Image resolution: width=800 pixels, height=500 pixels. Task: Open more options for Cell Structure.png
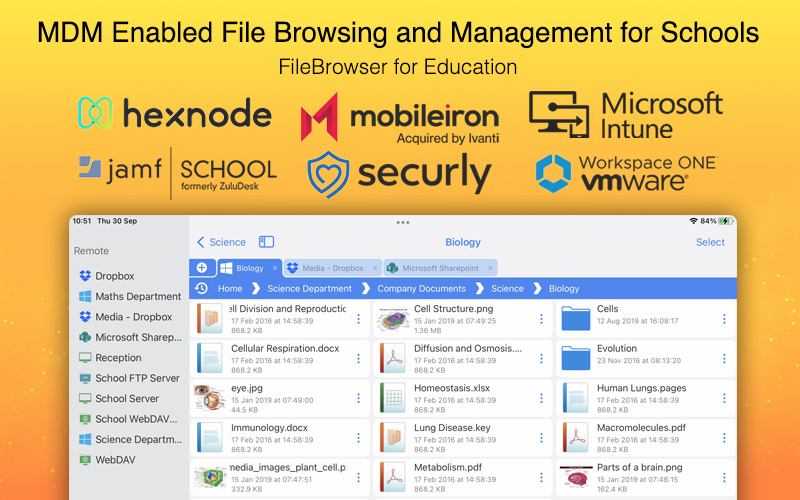[541, 319]
